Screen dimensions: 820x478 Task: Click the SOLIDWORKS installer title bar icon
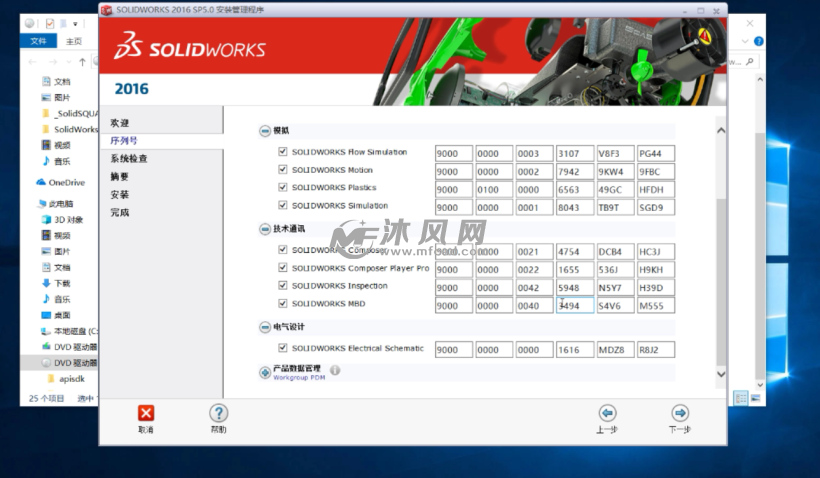(107, 10)
